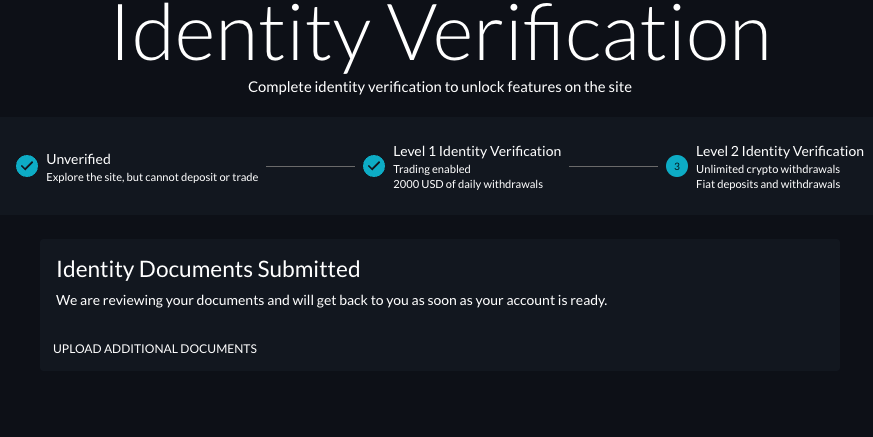Click the connector line after Unverified step
This screenshot has height=437, width=873.
[310, 166]
